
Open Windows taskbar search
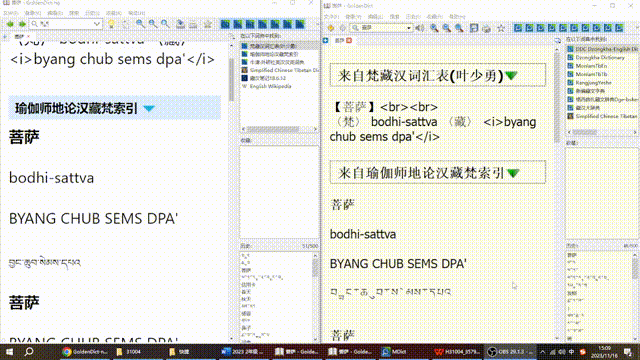pos(29,352)
